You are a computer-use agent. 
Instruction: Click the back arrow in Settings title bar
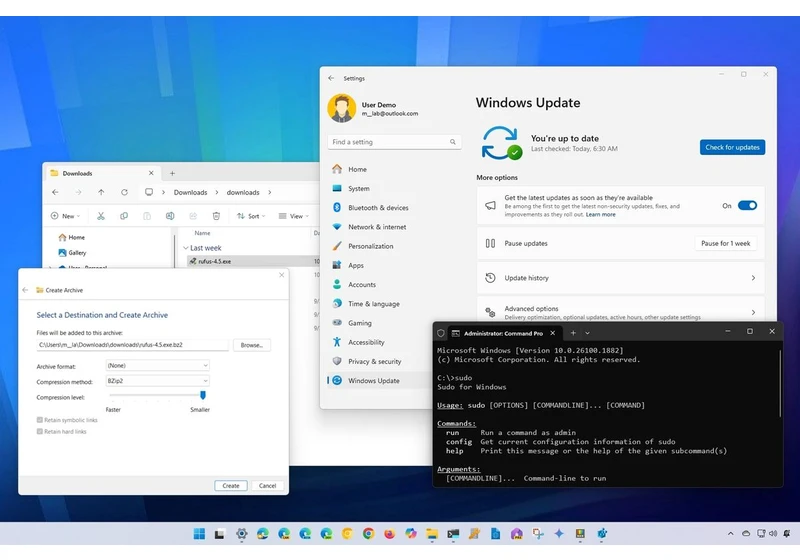pos(331,78)
